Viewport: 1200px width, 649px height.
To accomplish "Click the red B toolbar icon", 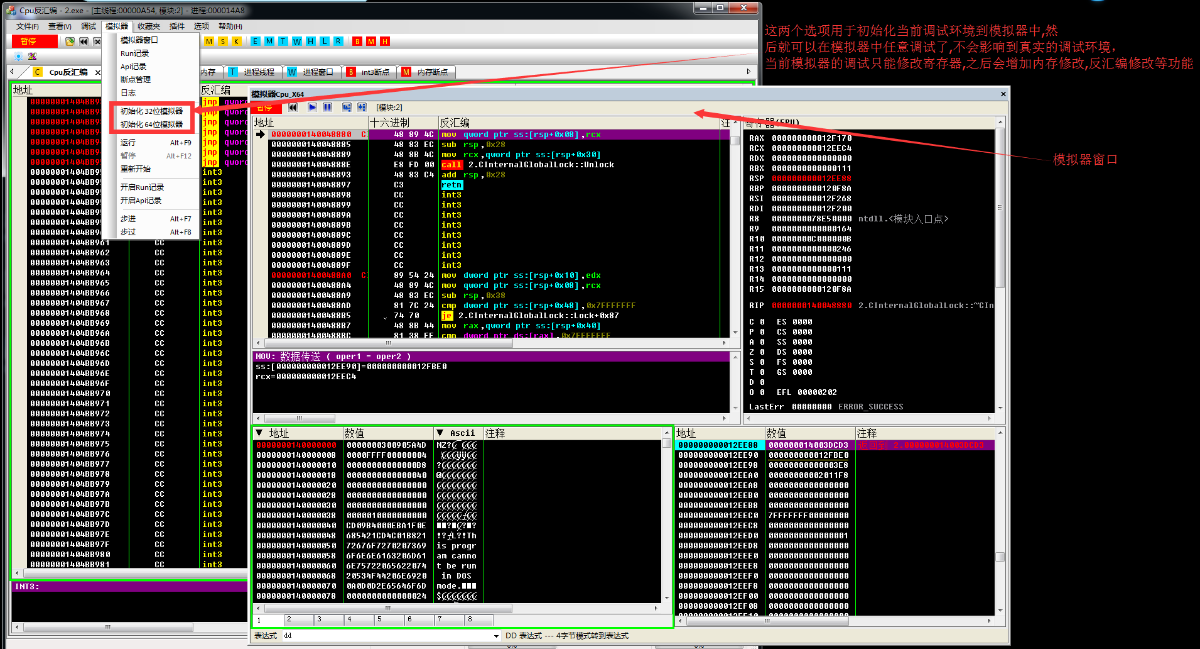I will pos(358,41).
